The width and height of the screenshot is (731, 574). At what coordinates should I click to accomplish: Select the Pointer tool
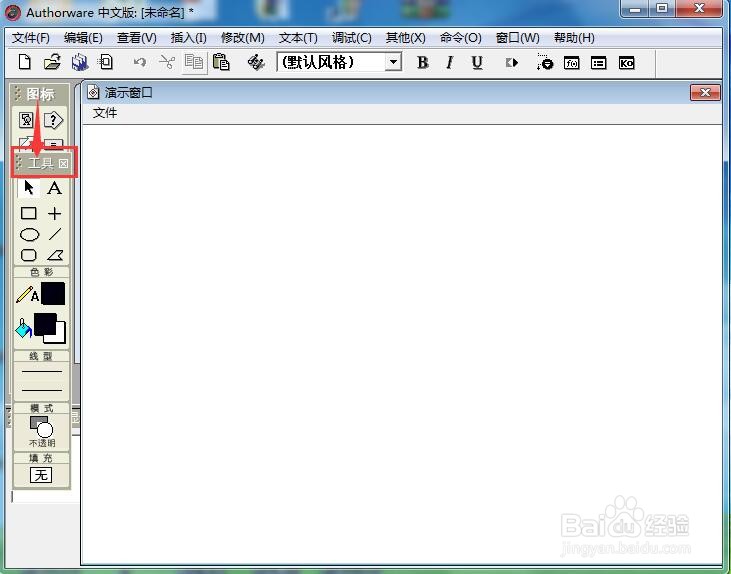[29, 187]
